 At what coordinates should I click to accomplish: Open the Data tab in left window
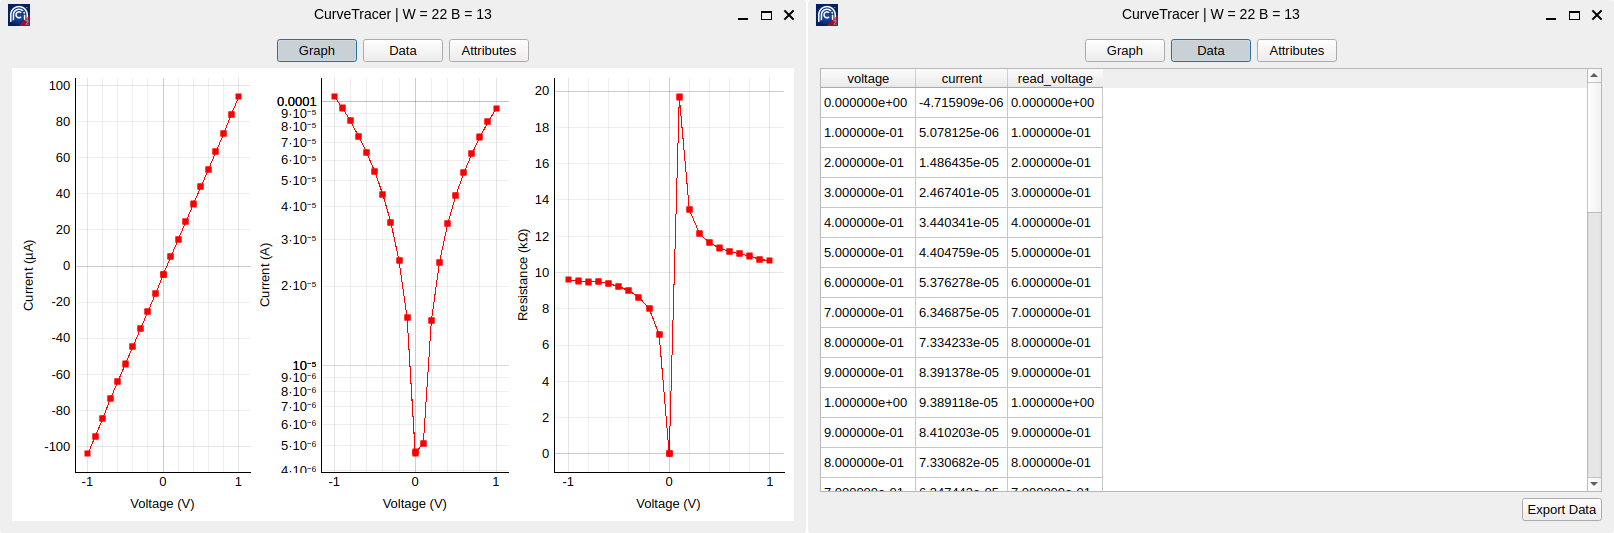click(403, 51)
